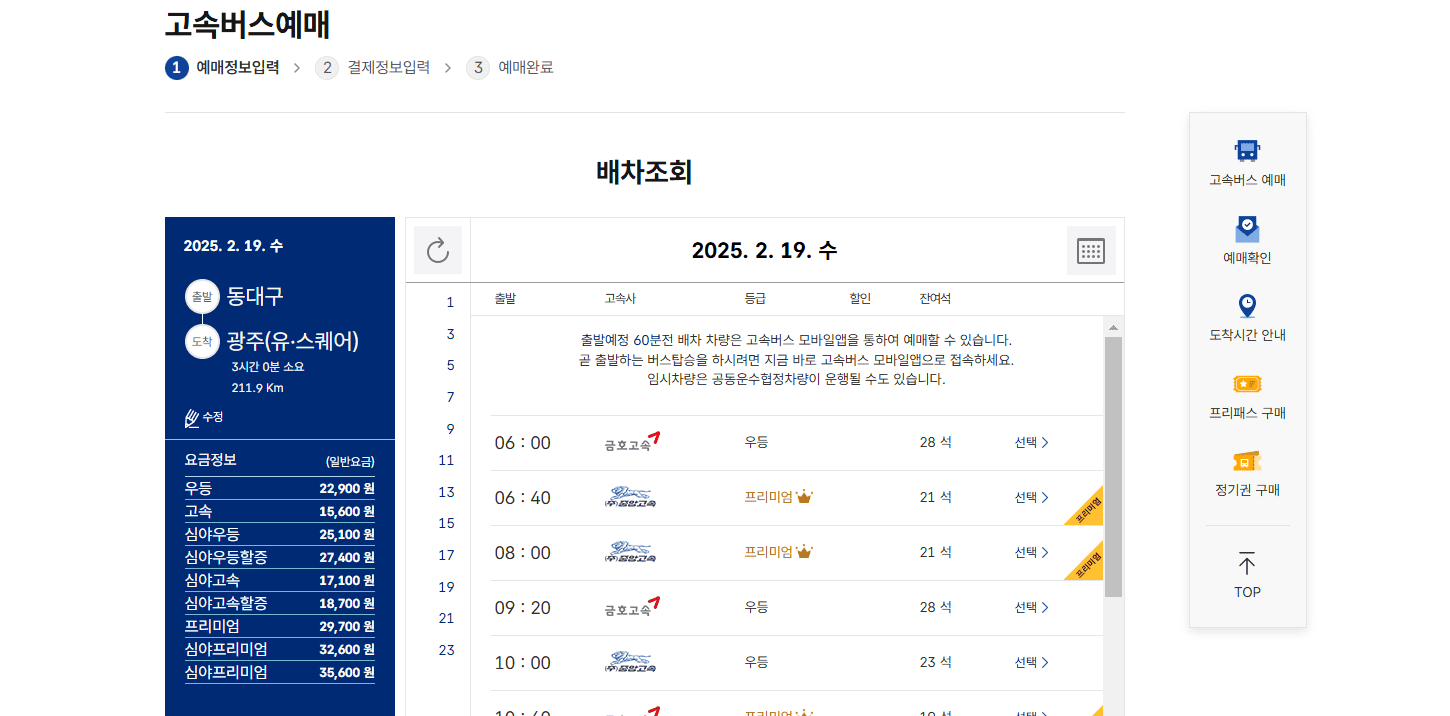Click the refresh schedule icon
The image size is (1450, 716).
point(438,250)
